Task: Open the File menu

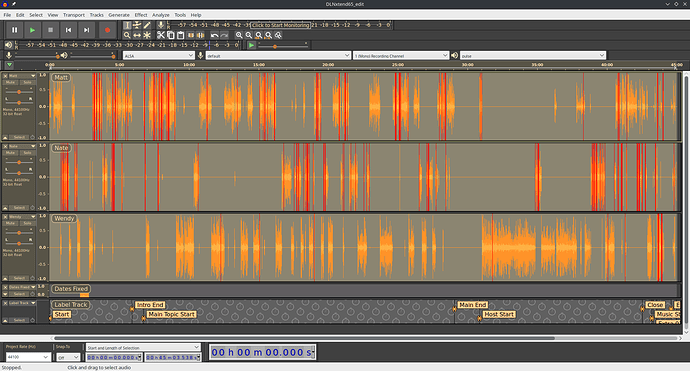Action: point(7,15)
